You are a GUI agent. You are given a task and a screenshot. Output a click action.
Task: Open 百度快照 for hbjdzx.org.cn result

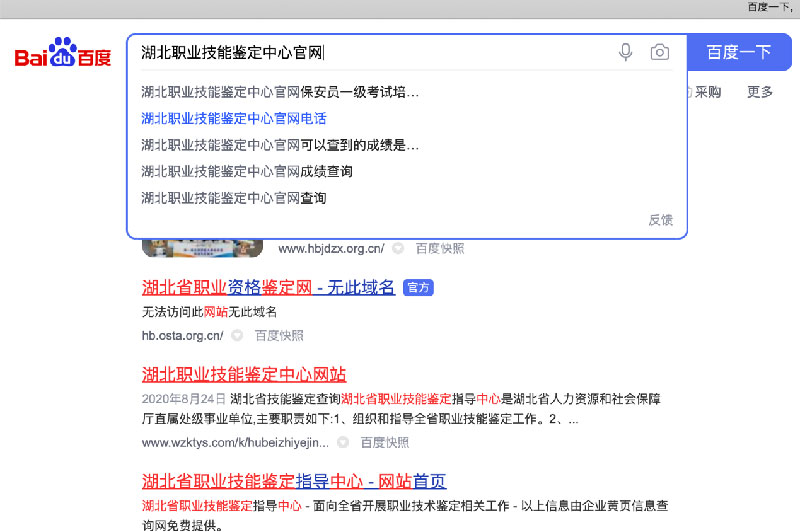[x=440, y=248]
